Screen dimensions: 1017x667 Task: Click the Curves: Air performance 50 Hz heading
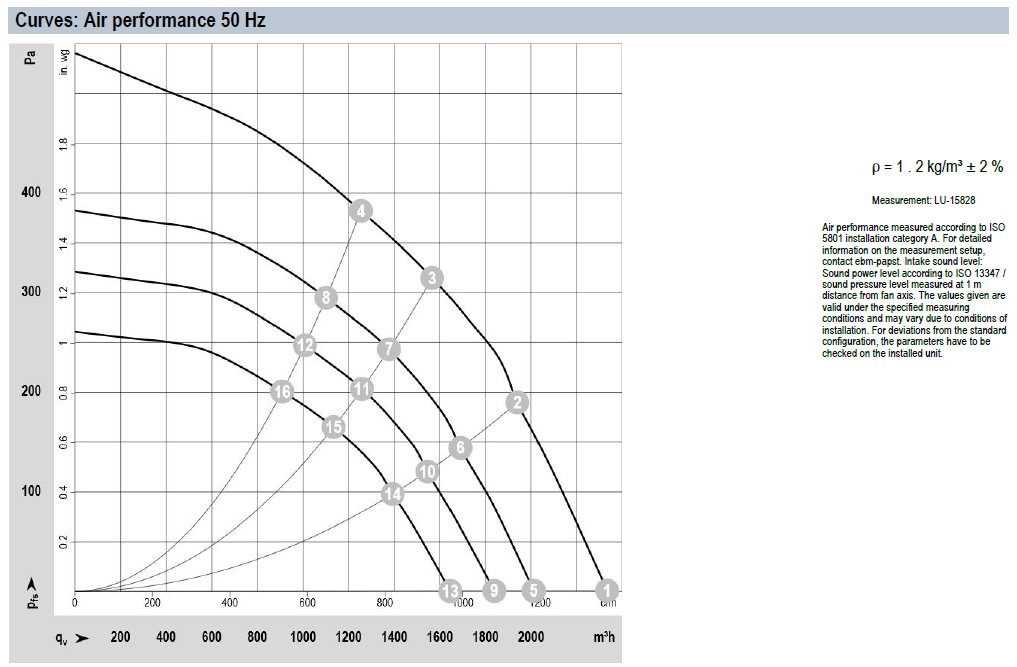(x=140, y=20)
